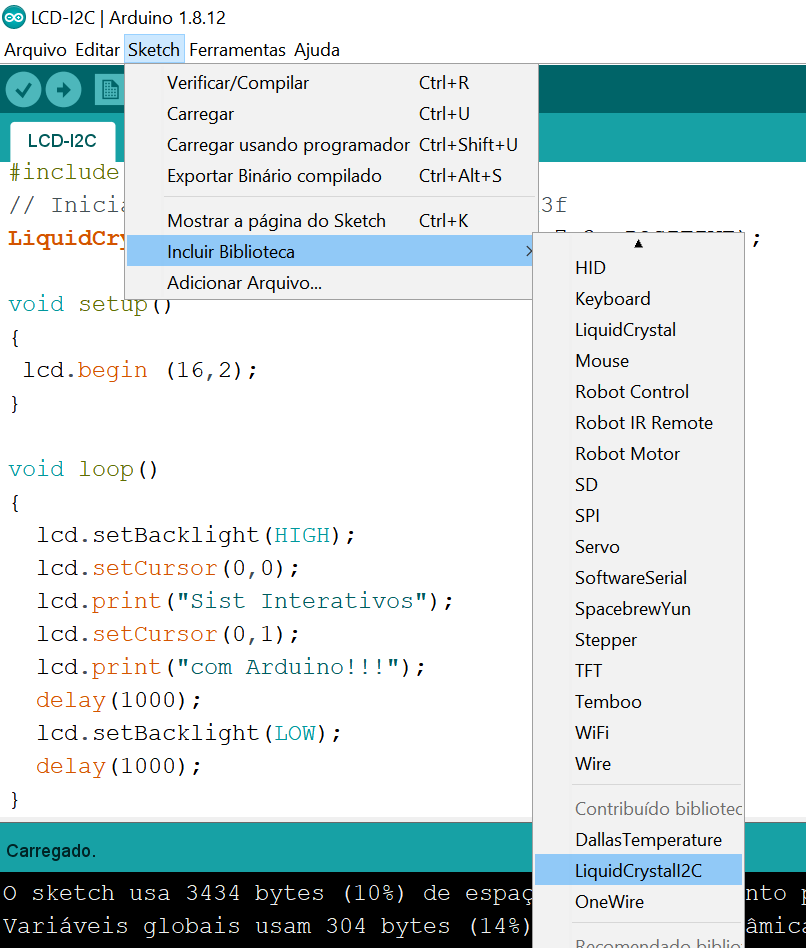This screenshot has width=806, height=948.
Task: Open the Arquivo menu
Action: tap(35, 49)
